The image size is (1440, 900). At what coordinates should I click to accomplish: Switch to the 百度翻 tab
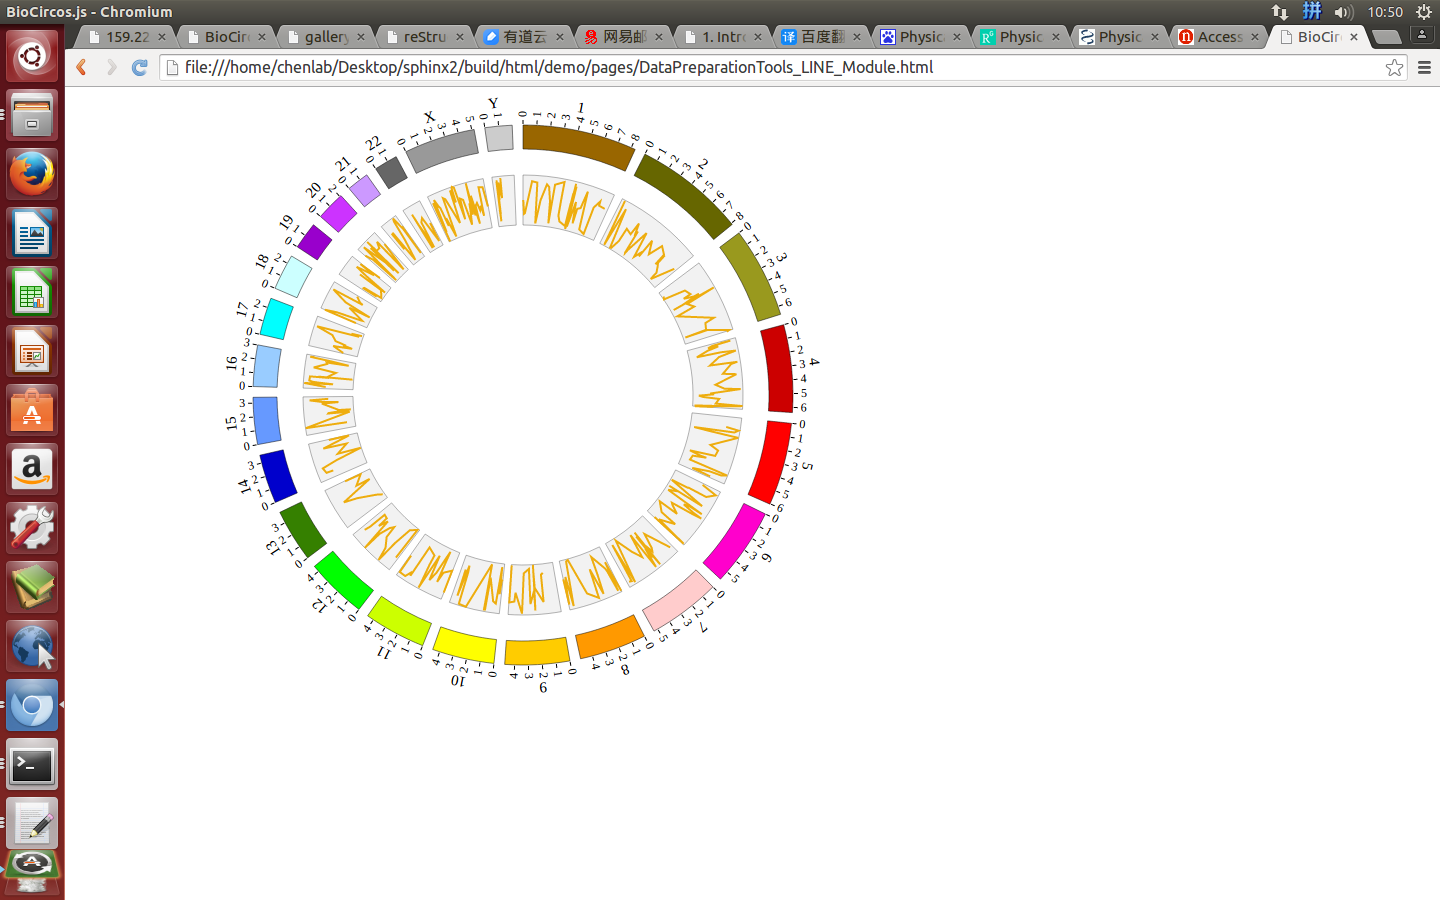(822, 37)
